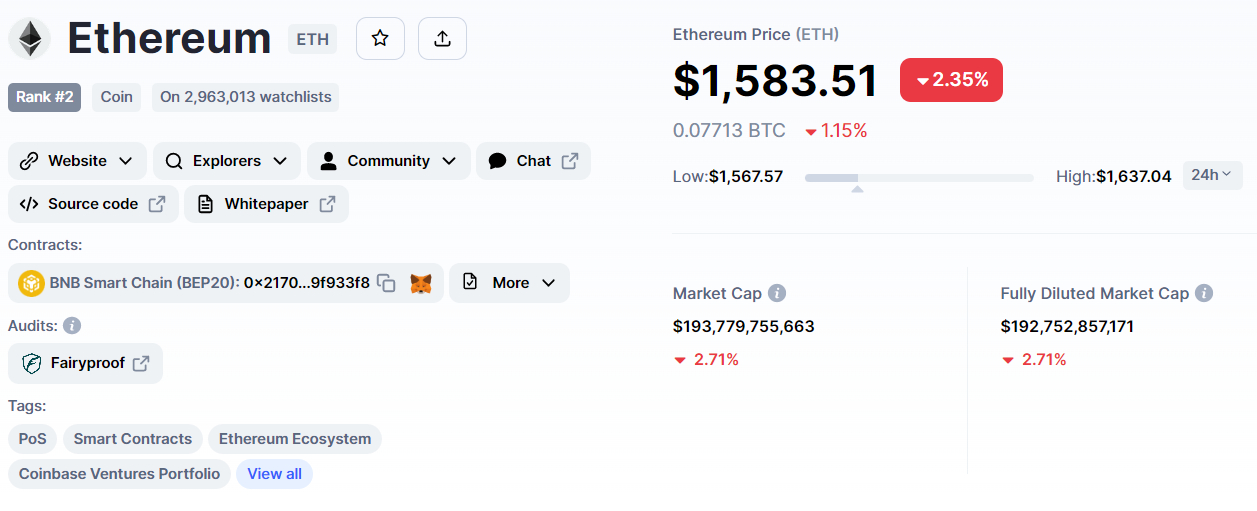Click the share upload icon button
The width and height of the screenshot is (1257, 511).
pyautogui.click(x=442, y=39)
